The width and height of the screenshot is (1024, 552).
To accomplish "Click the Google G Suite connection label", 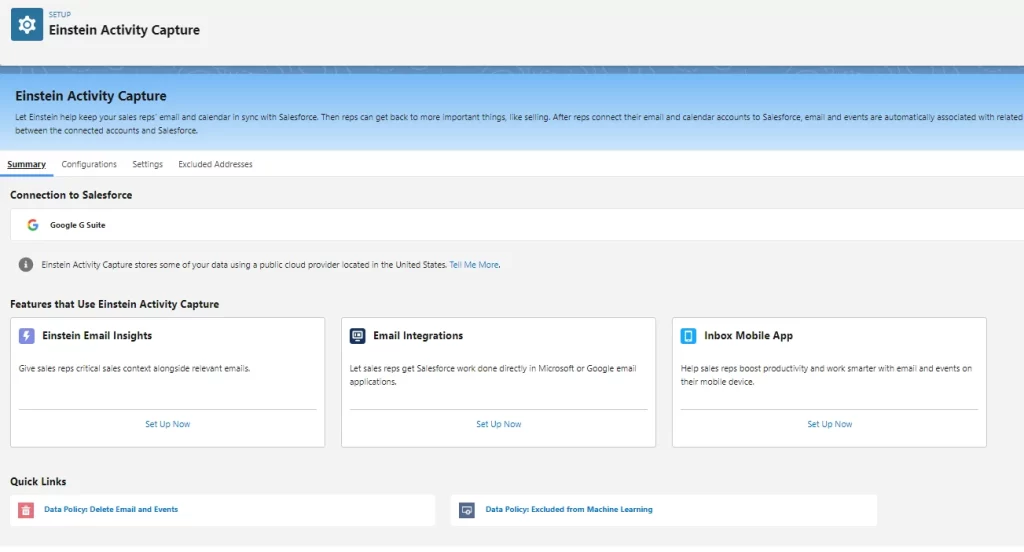I will (x=78, y=225).
